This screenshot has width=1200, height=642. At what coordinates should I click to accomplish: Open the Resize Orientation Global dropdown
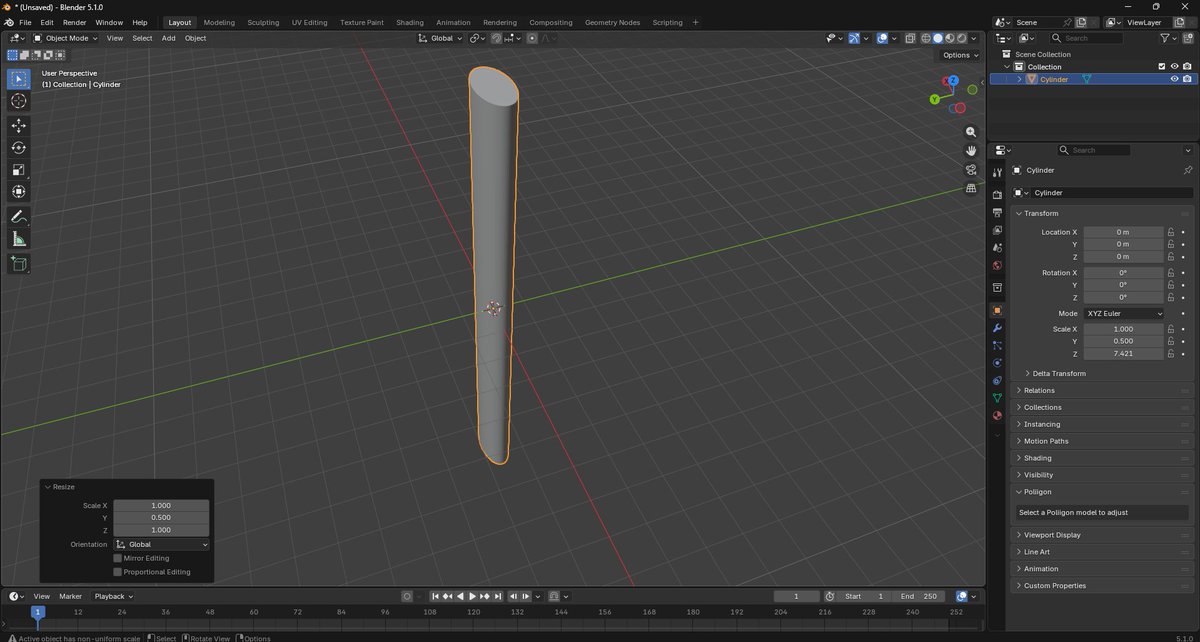(161, 544)
